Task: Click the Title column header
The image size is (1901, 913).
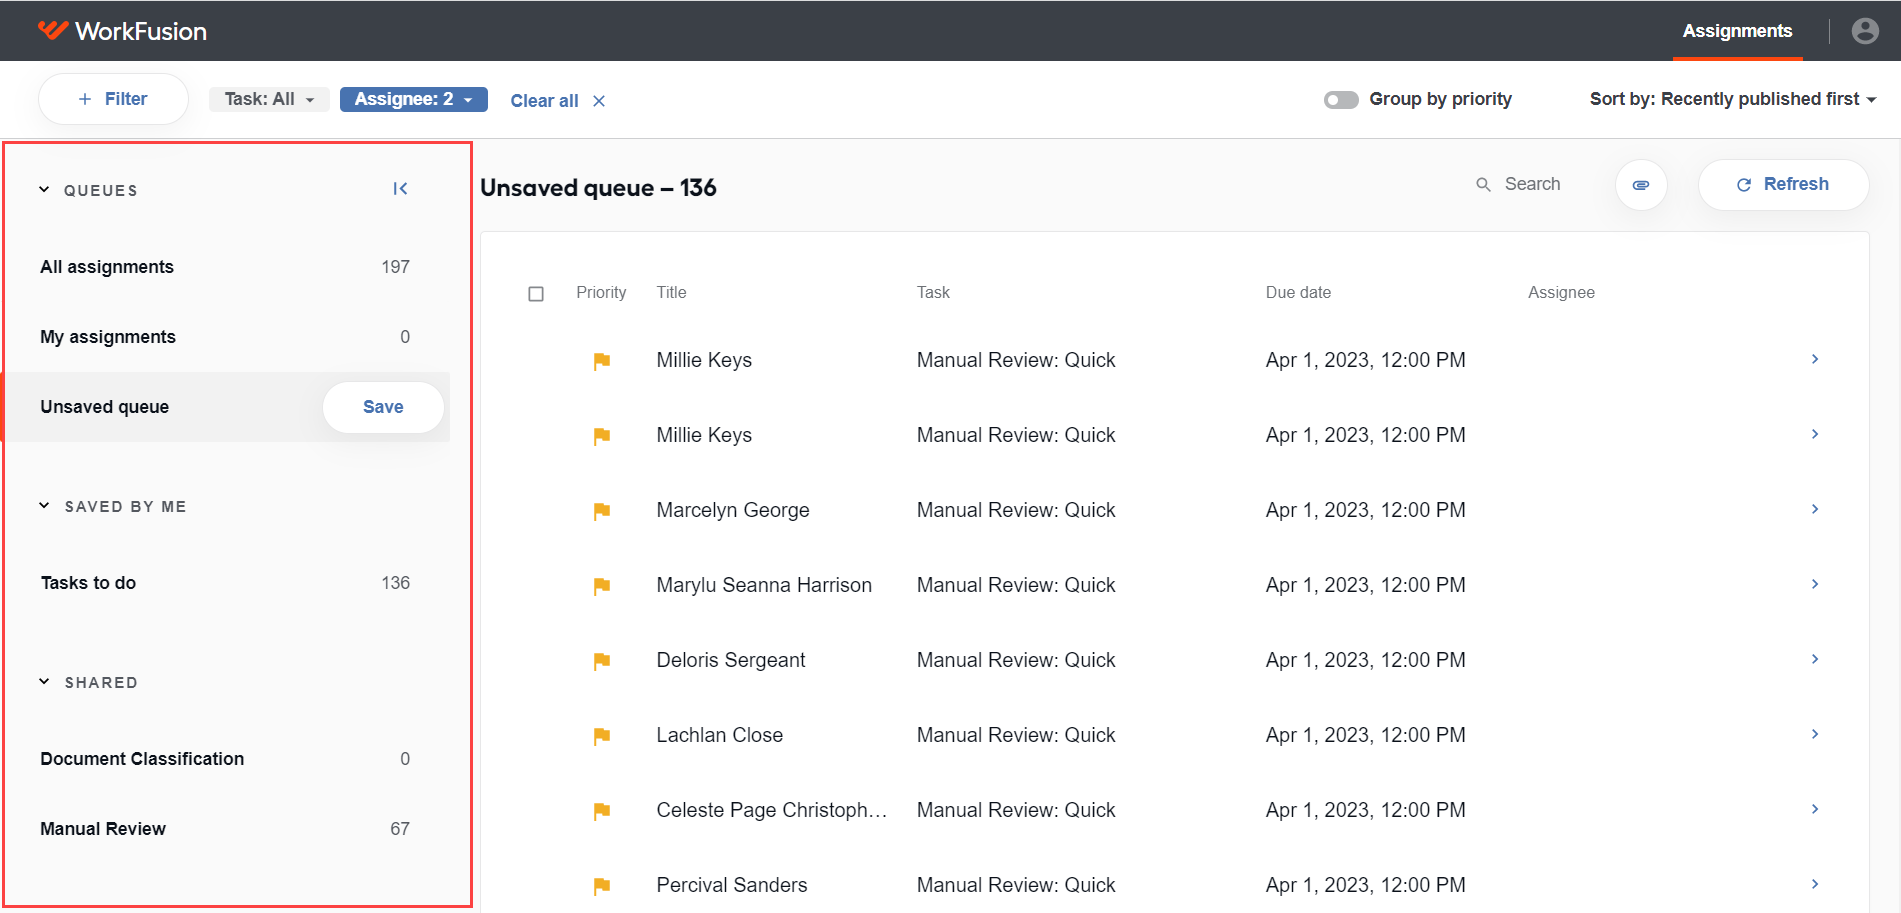Action: click(x=671, y=293)
